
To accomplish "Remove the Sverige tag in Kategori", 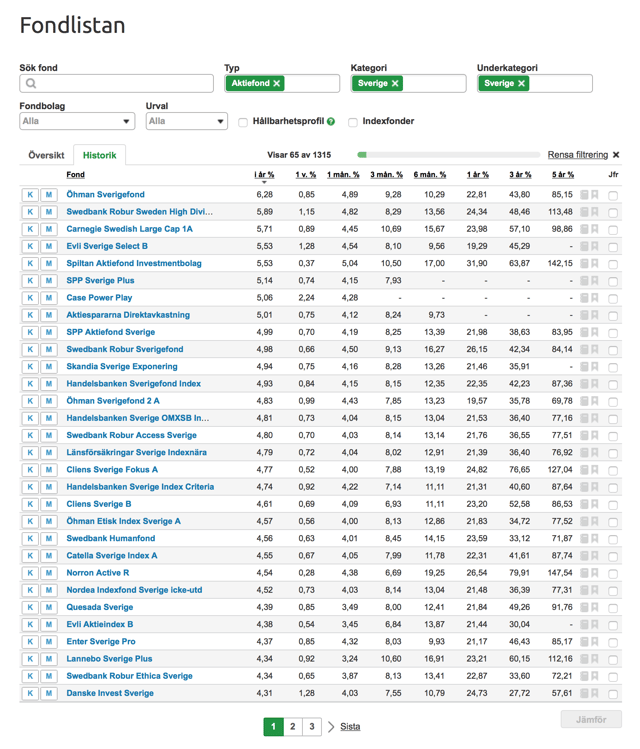I will (x=395, y=84).
